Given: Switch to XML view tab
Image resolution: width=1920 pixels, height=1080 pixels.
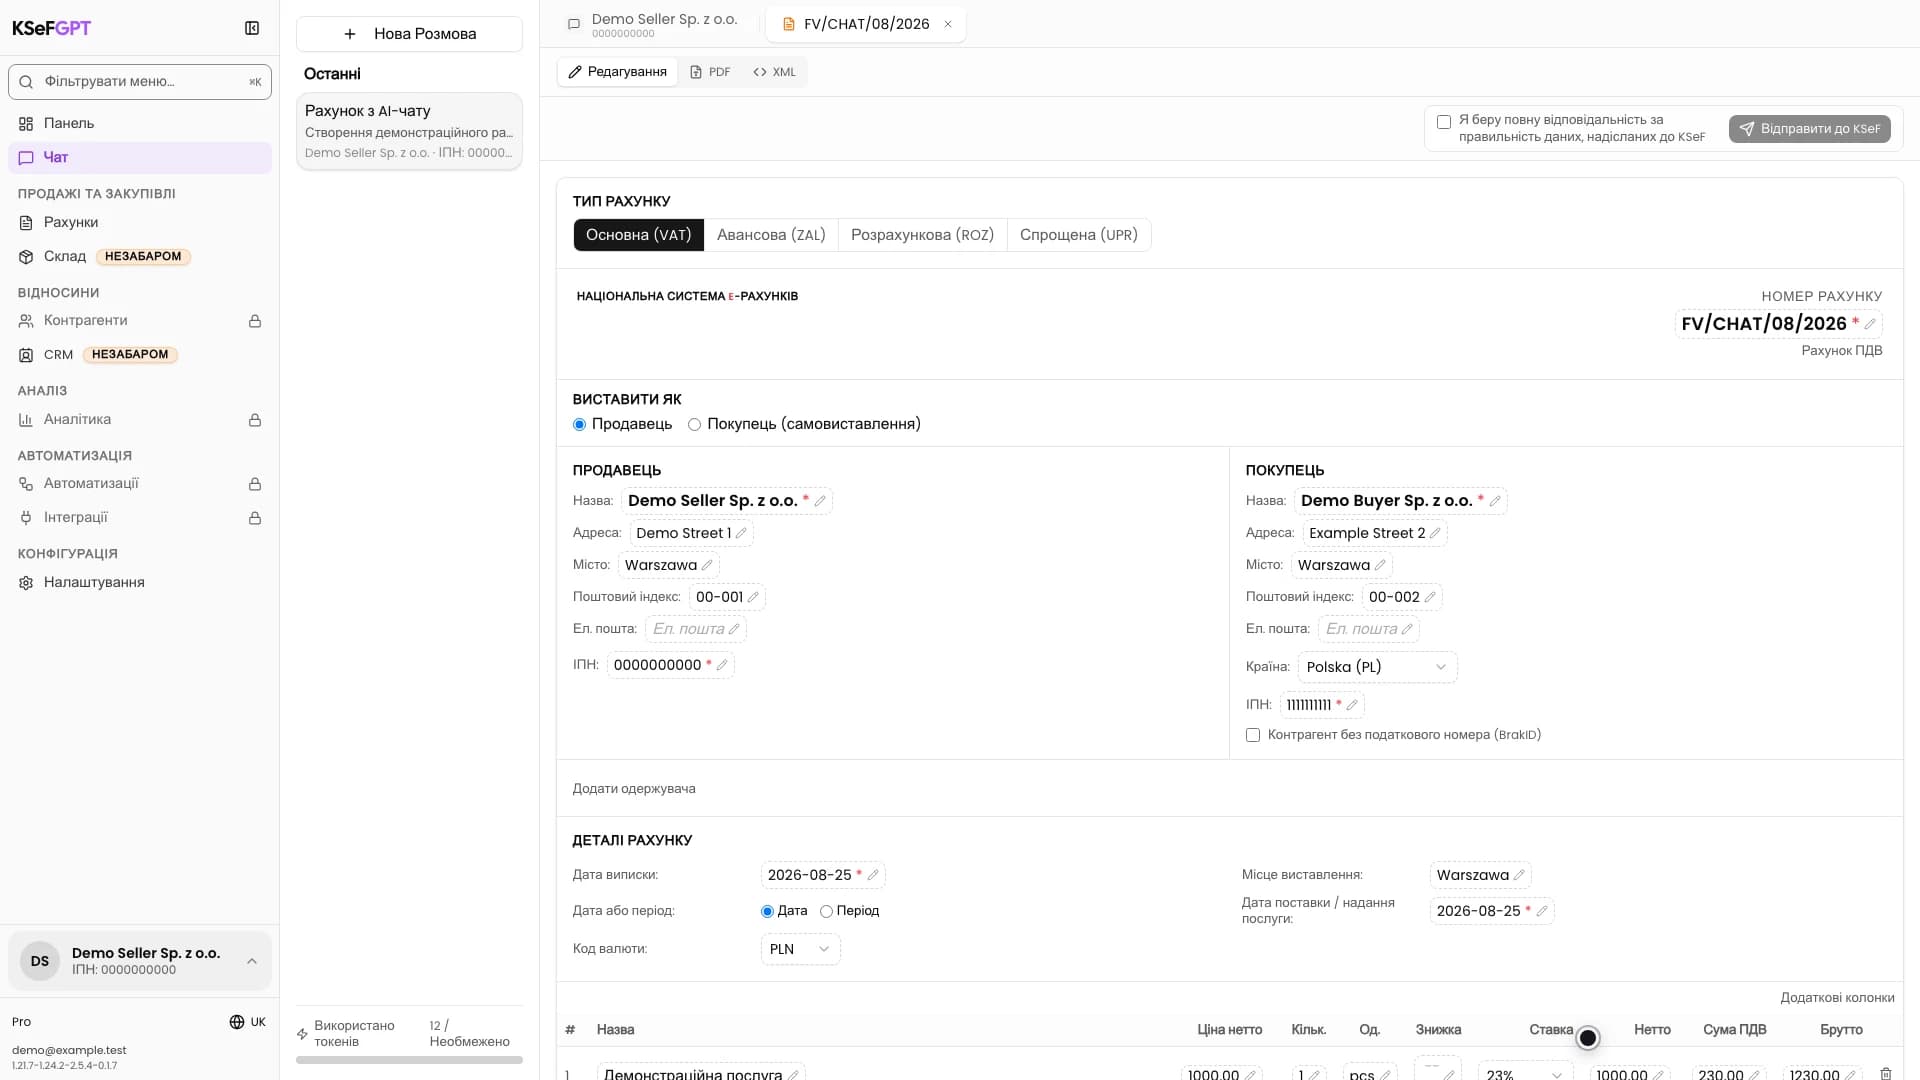Looking at the screenshot, I should coord(775,72).
